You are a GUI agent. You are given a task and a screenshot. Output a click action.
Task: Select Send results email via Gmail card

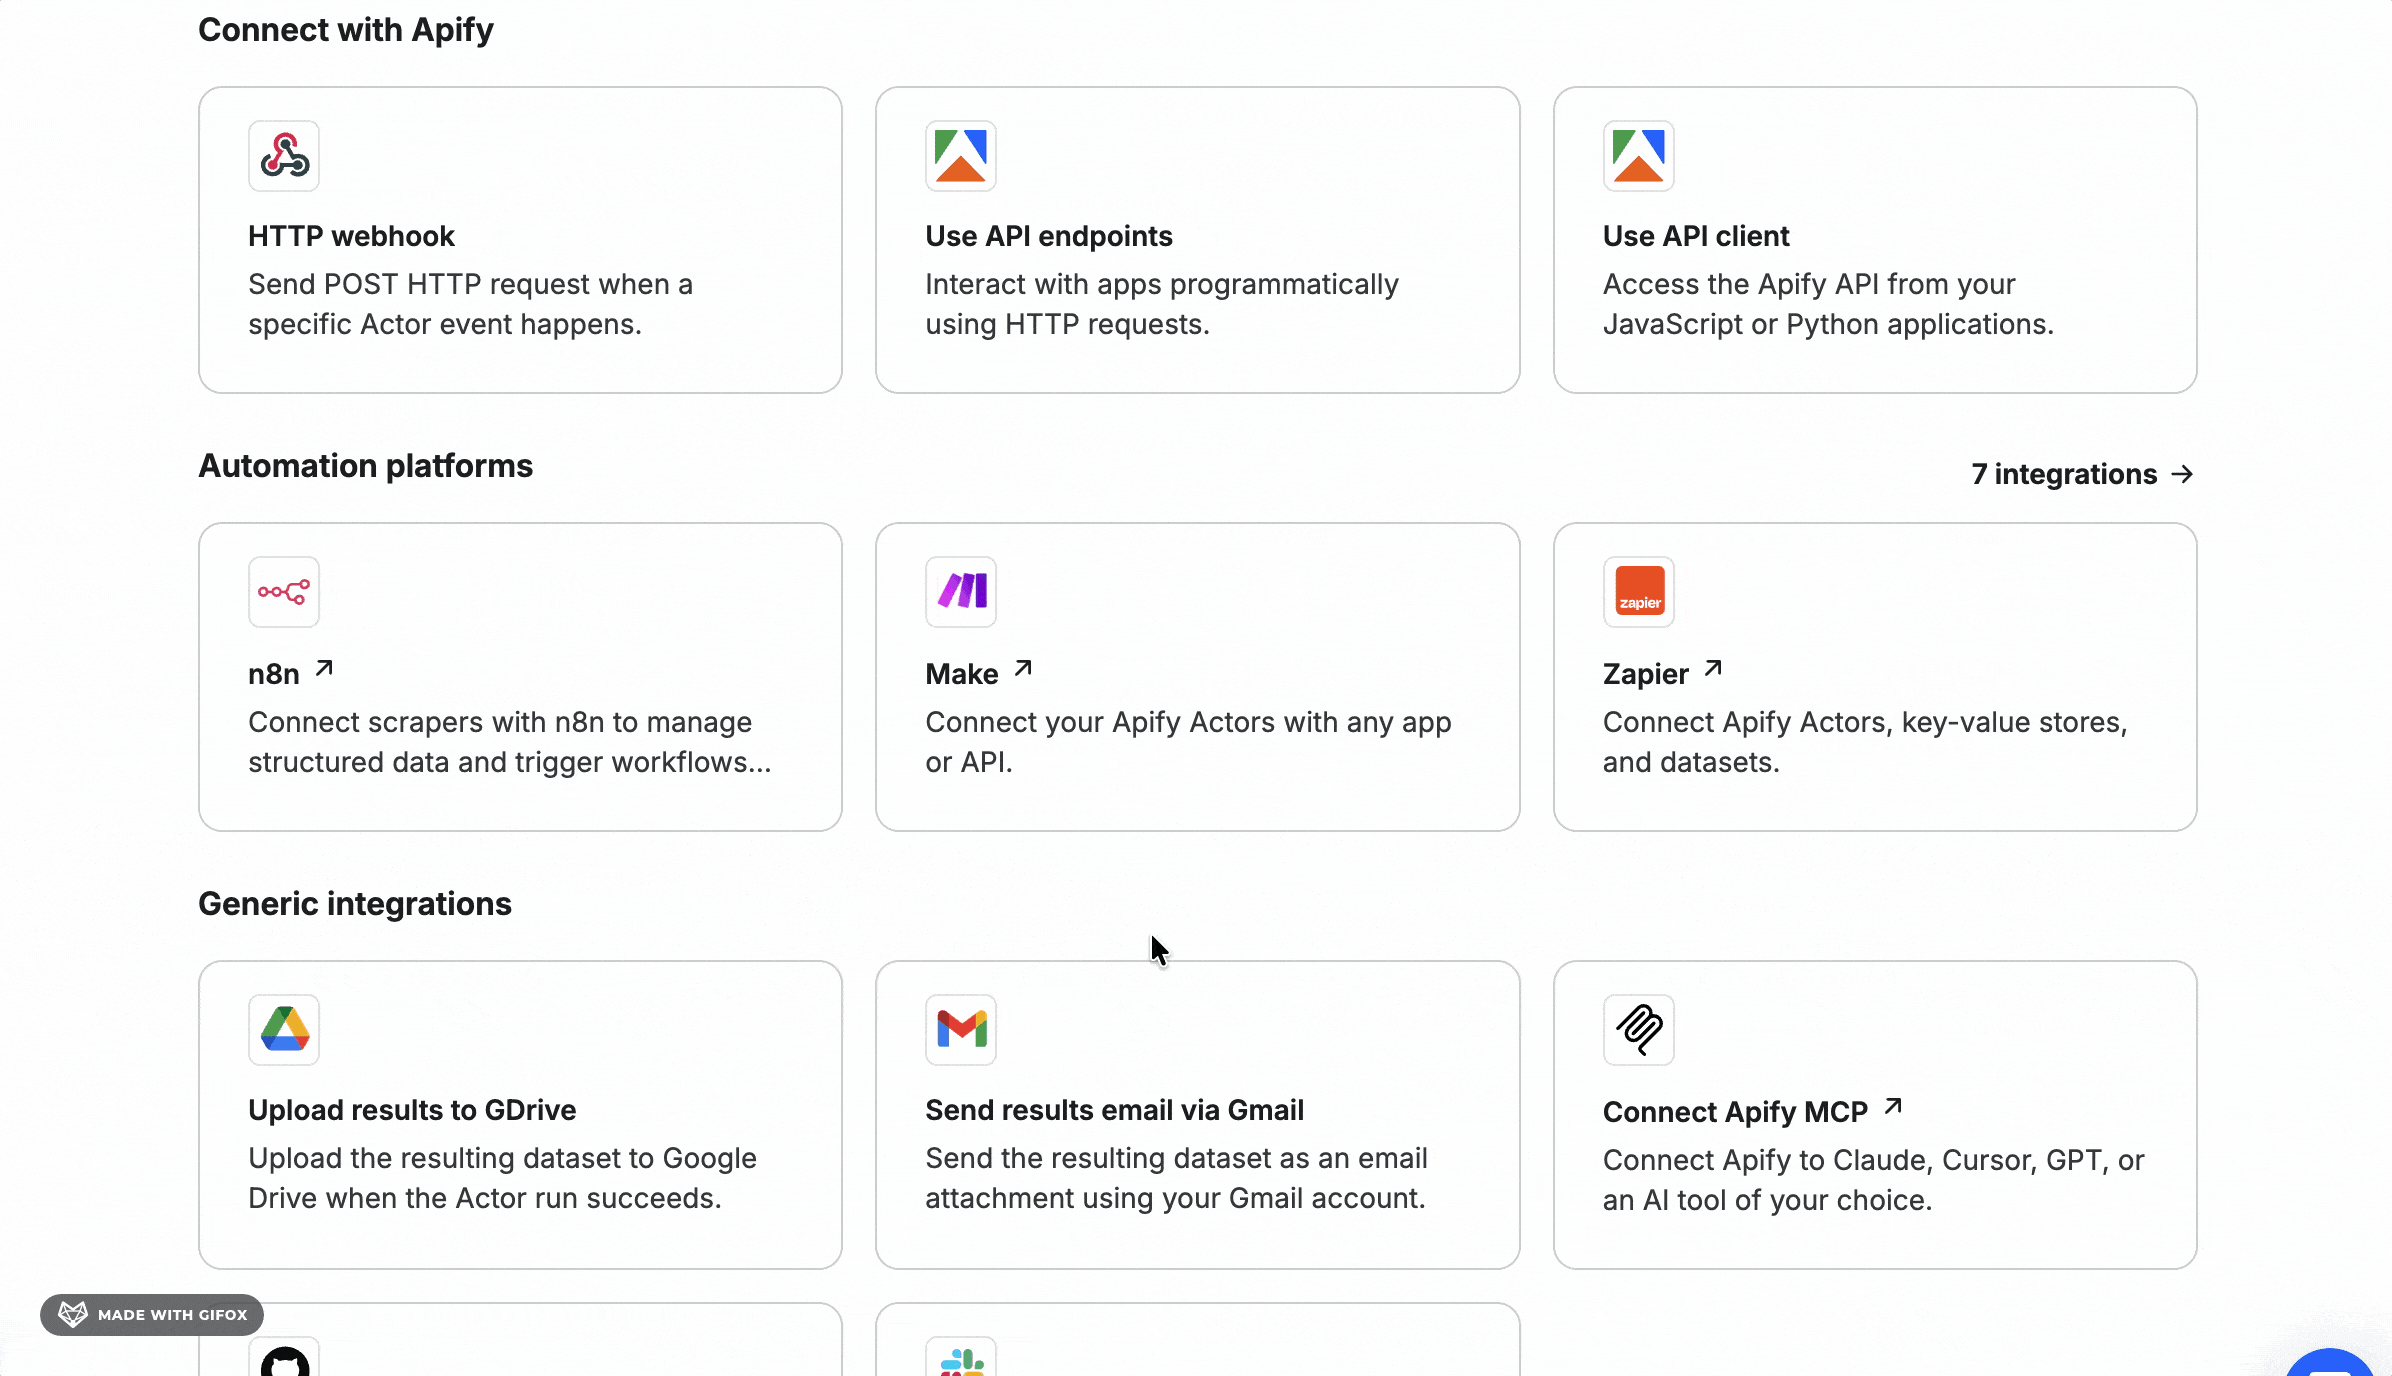pyautogui.click(x=1197, y=1115)
